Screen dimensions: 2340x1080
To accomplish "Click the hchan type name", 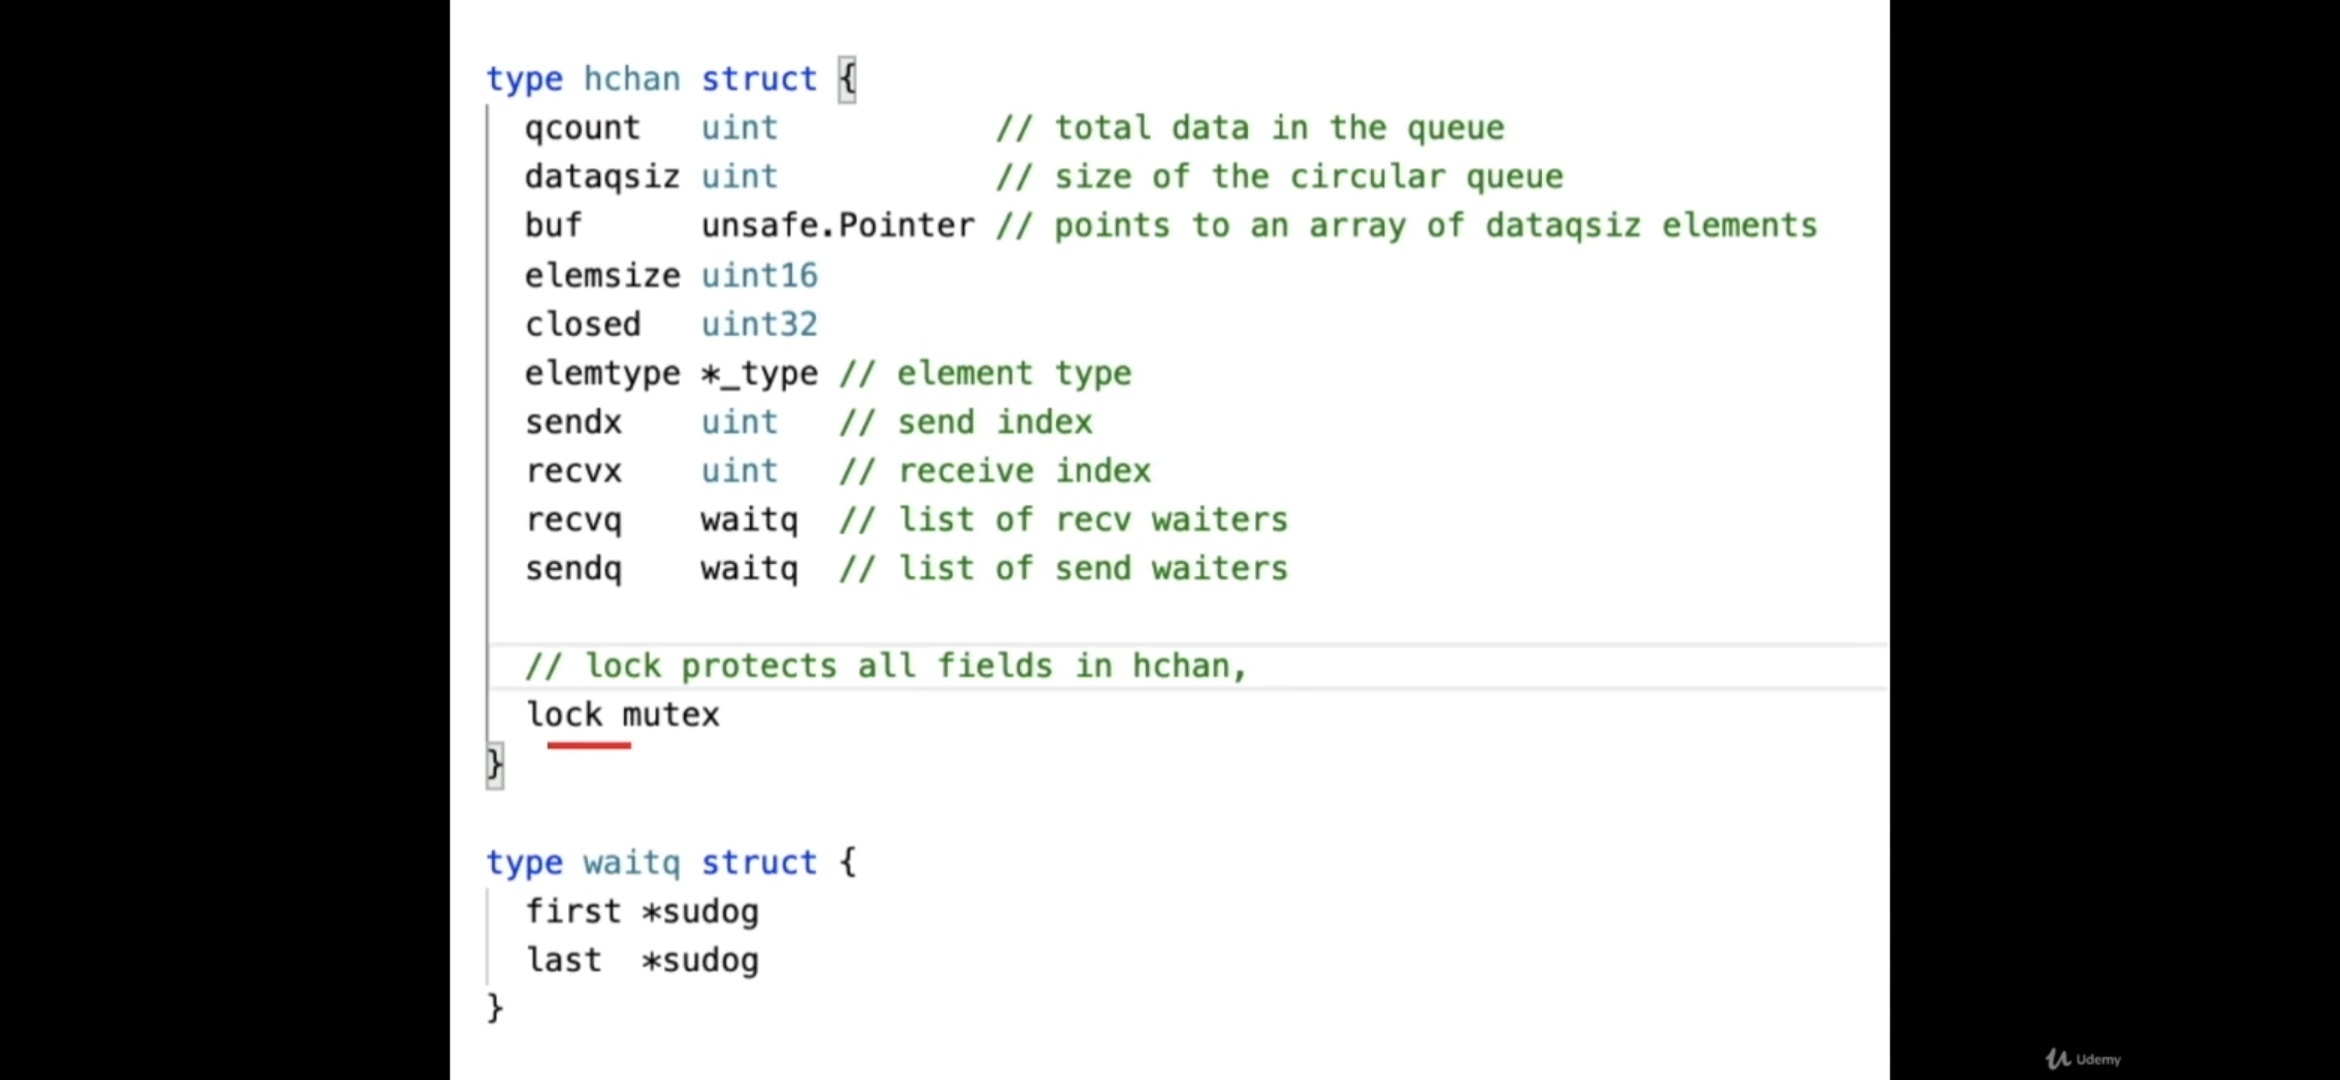I will 631,79.
